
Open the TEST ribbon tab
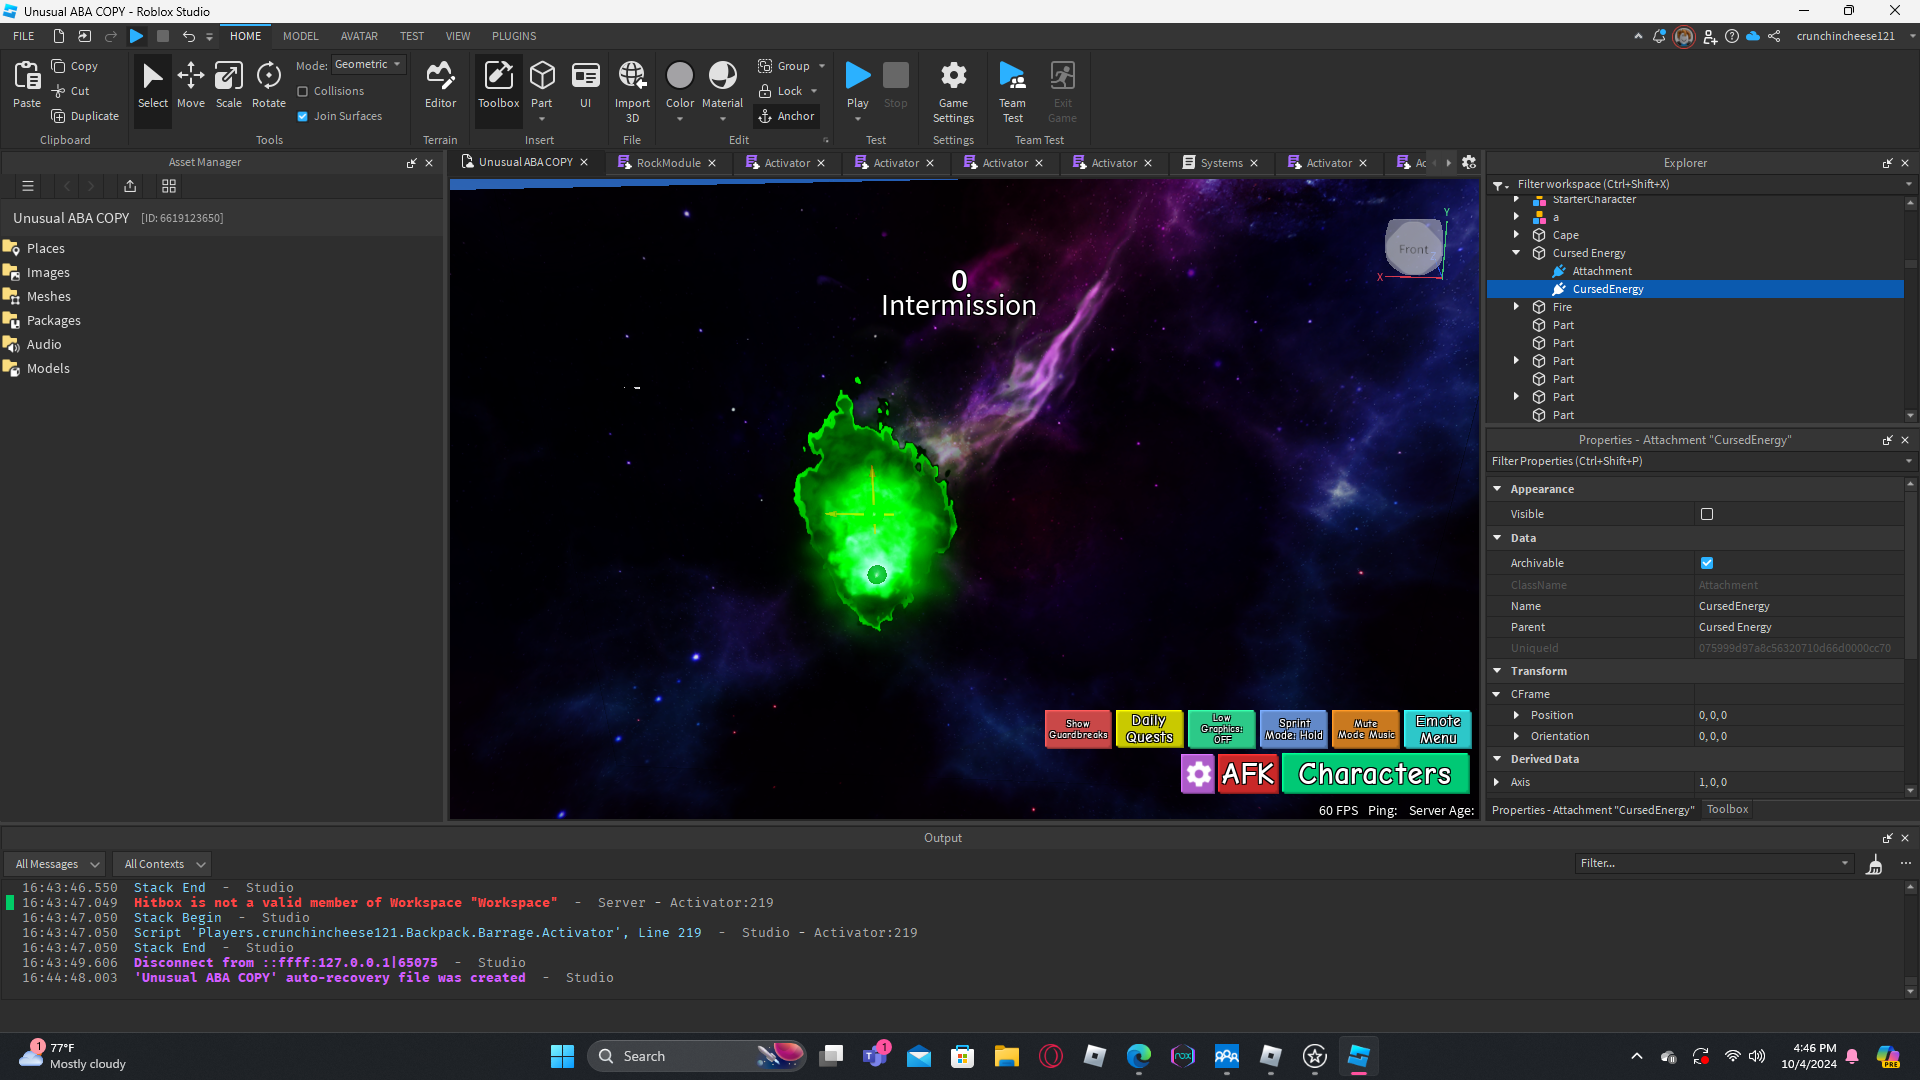pyautogui.click(x=412, y=36)
